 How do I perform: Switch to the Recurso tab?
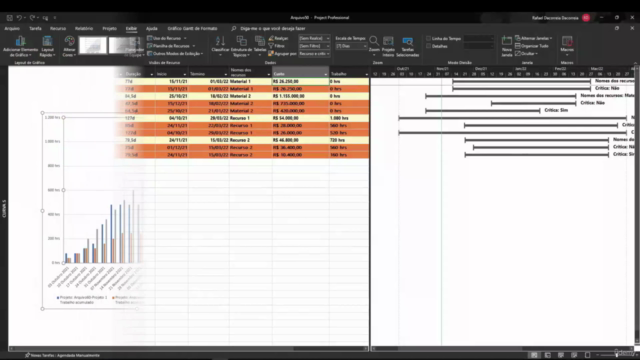pos(58,29)
